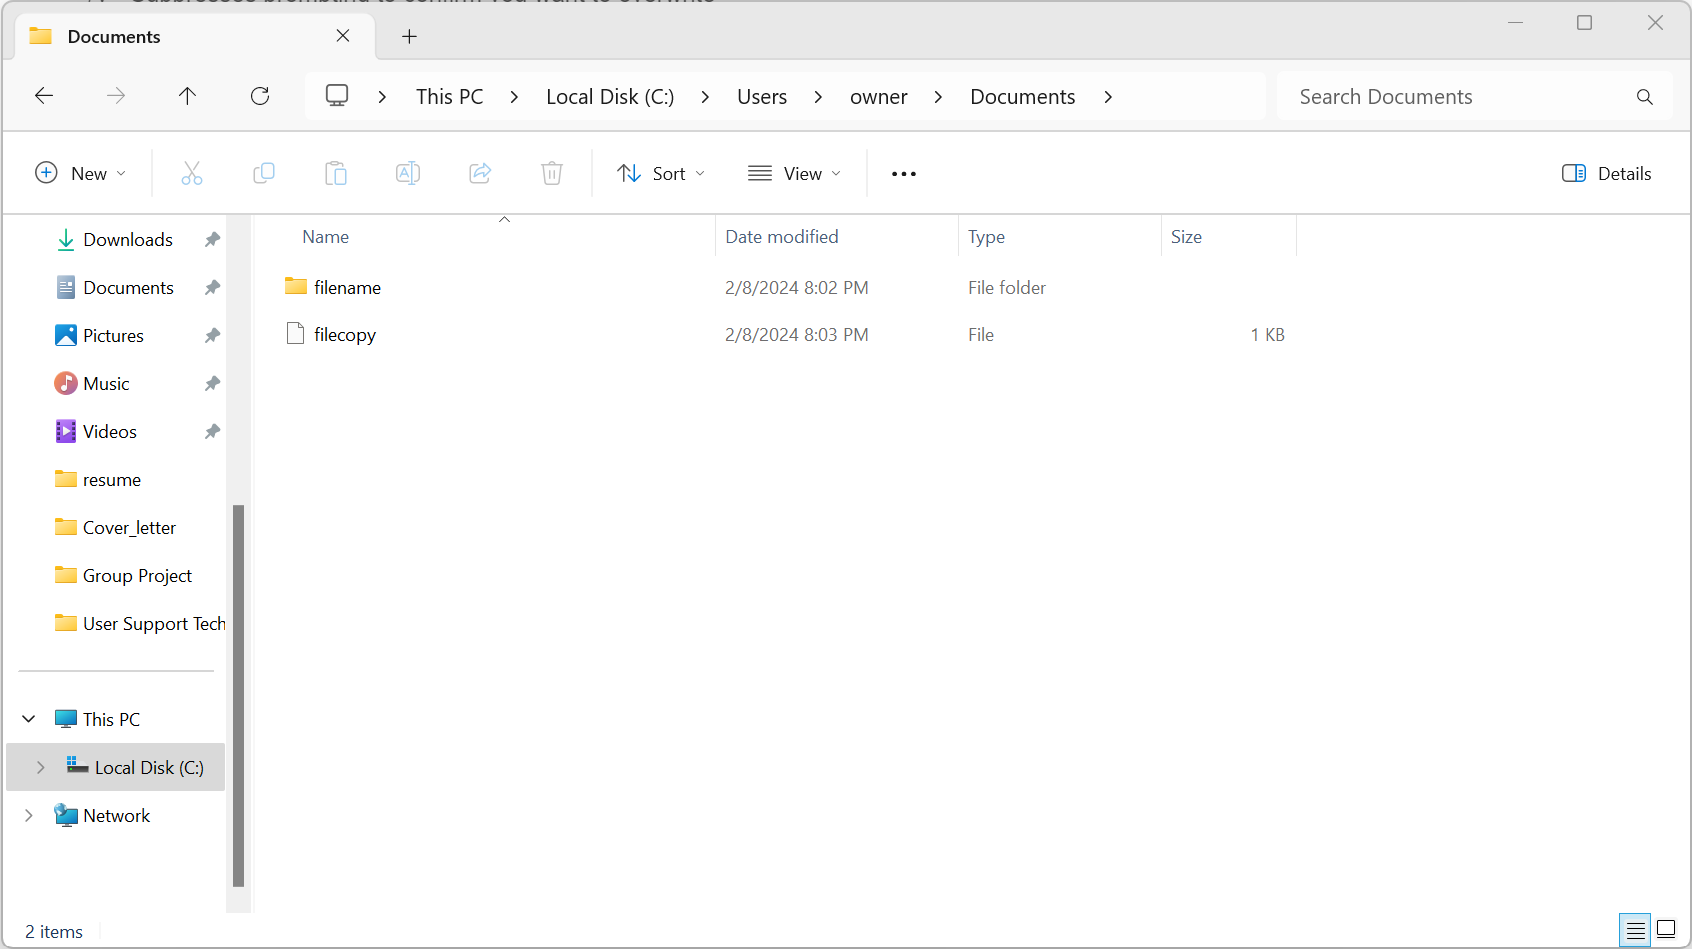Open Music in sidebar
The height and width of the screenshot is (949, 1692).
[x=106, y=384]
